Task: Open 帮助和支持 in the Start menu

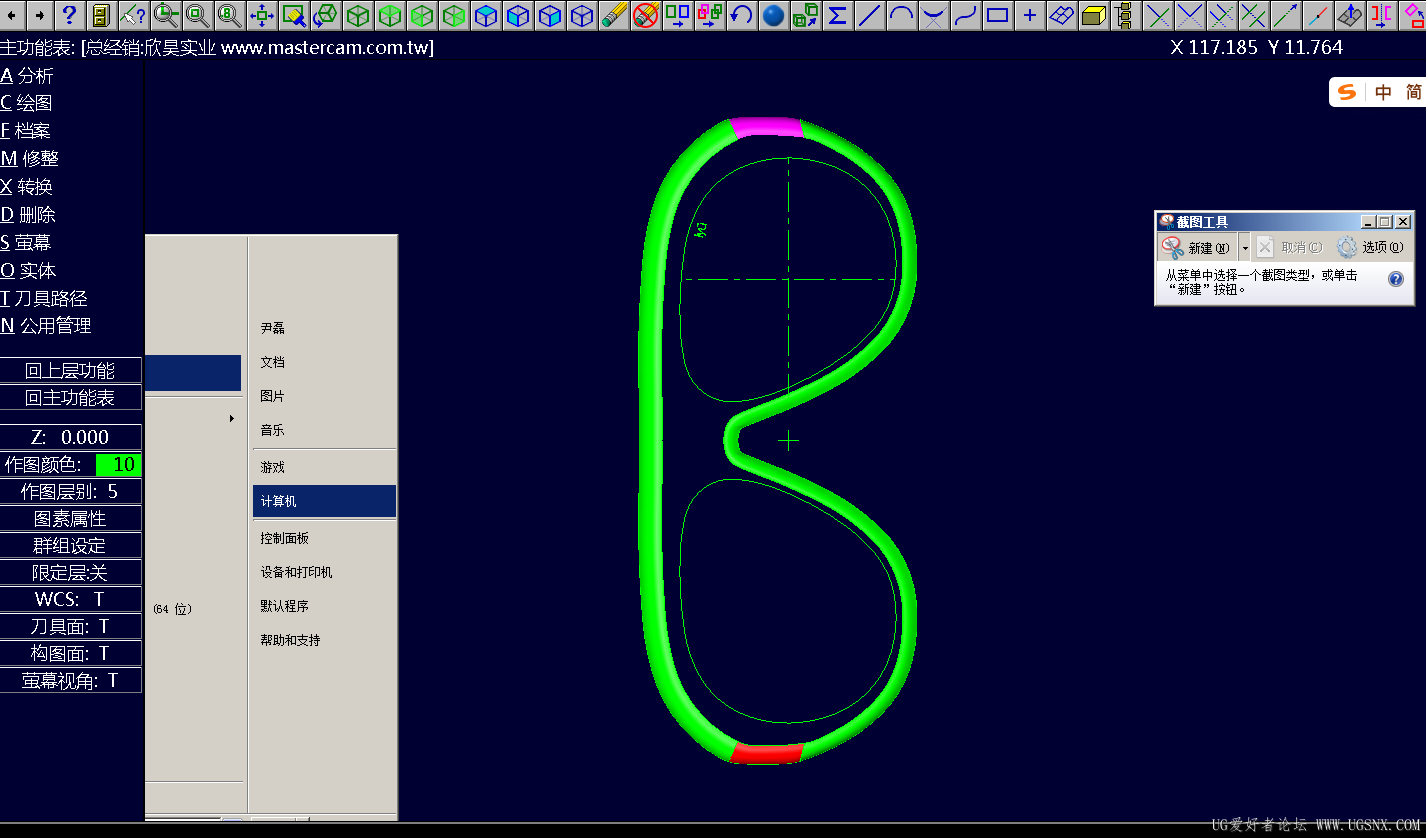Action: (x=324, y=640)
